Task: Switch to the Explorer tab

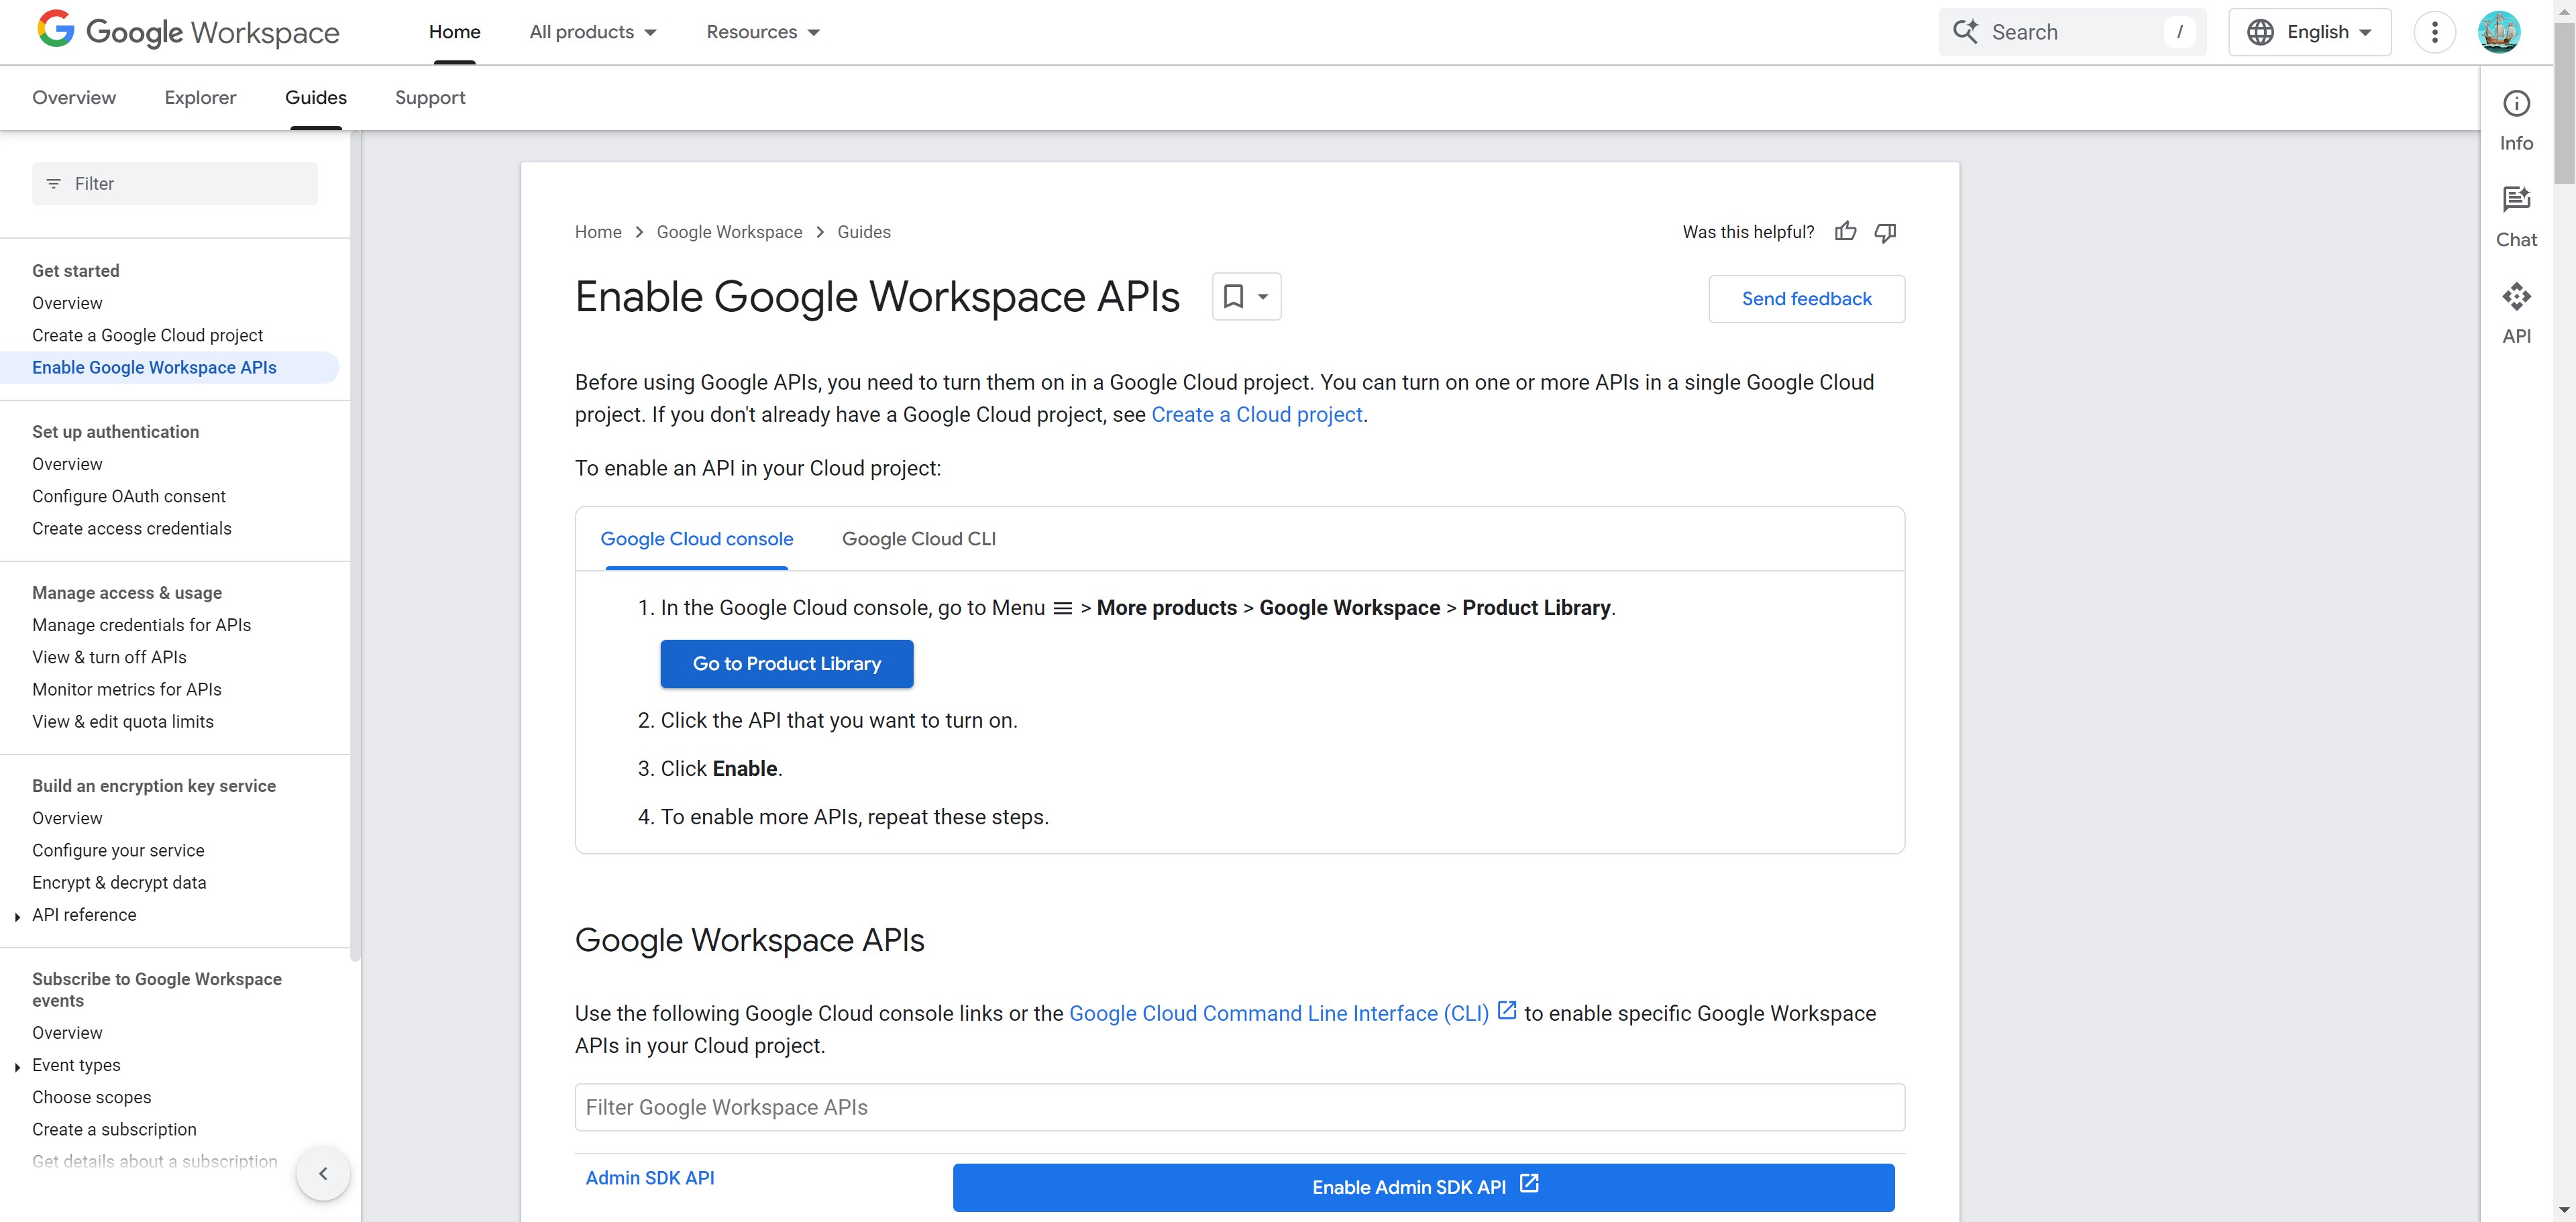Action: pyautogui.click(x=200, y=97)
